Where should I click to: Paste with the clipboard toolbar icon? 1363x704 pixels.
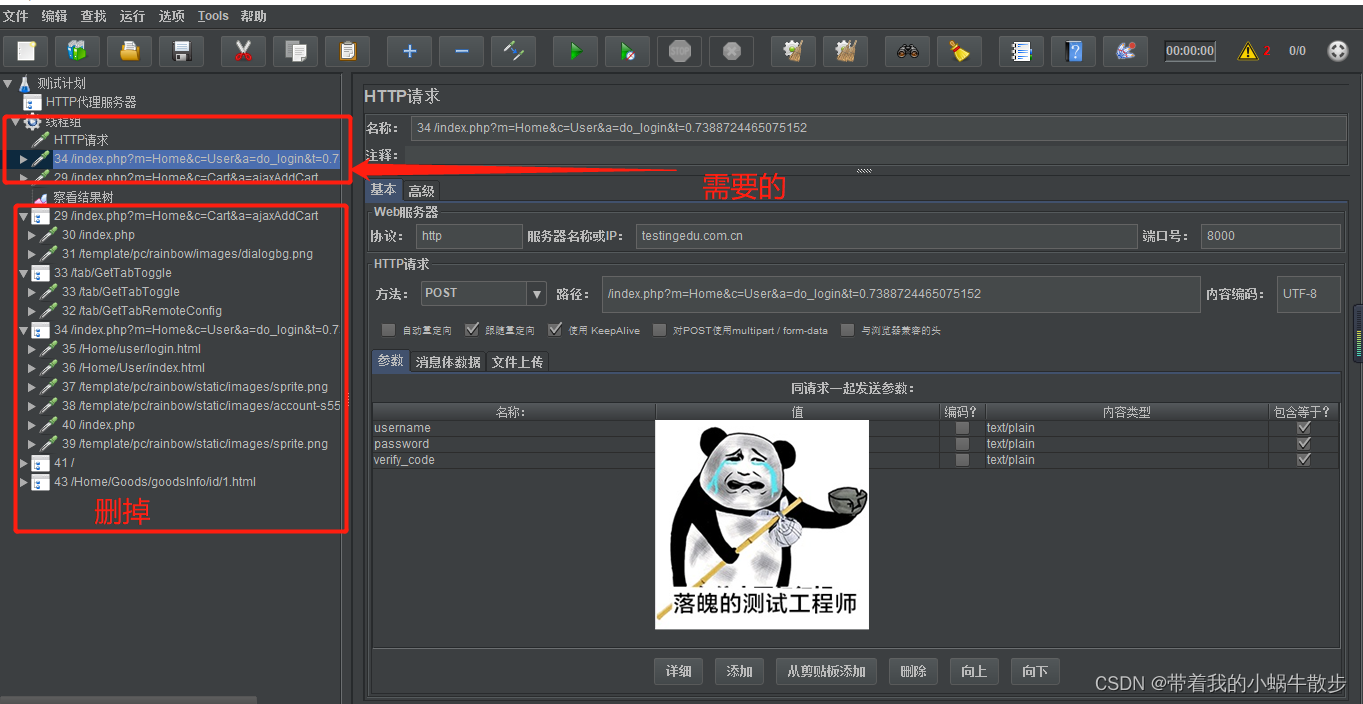347,51
